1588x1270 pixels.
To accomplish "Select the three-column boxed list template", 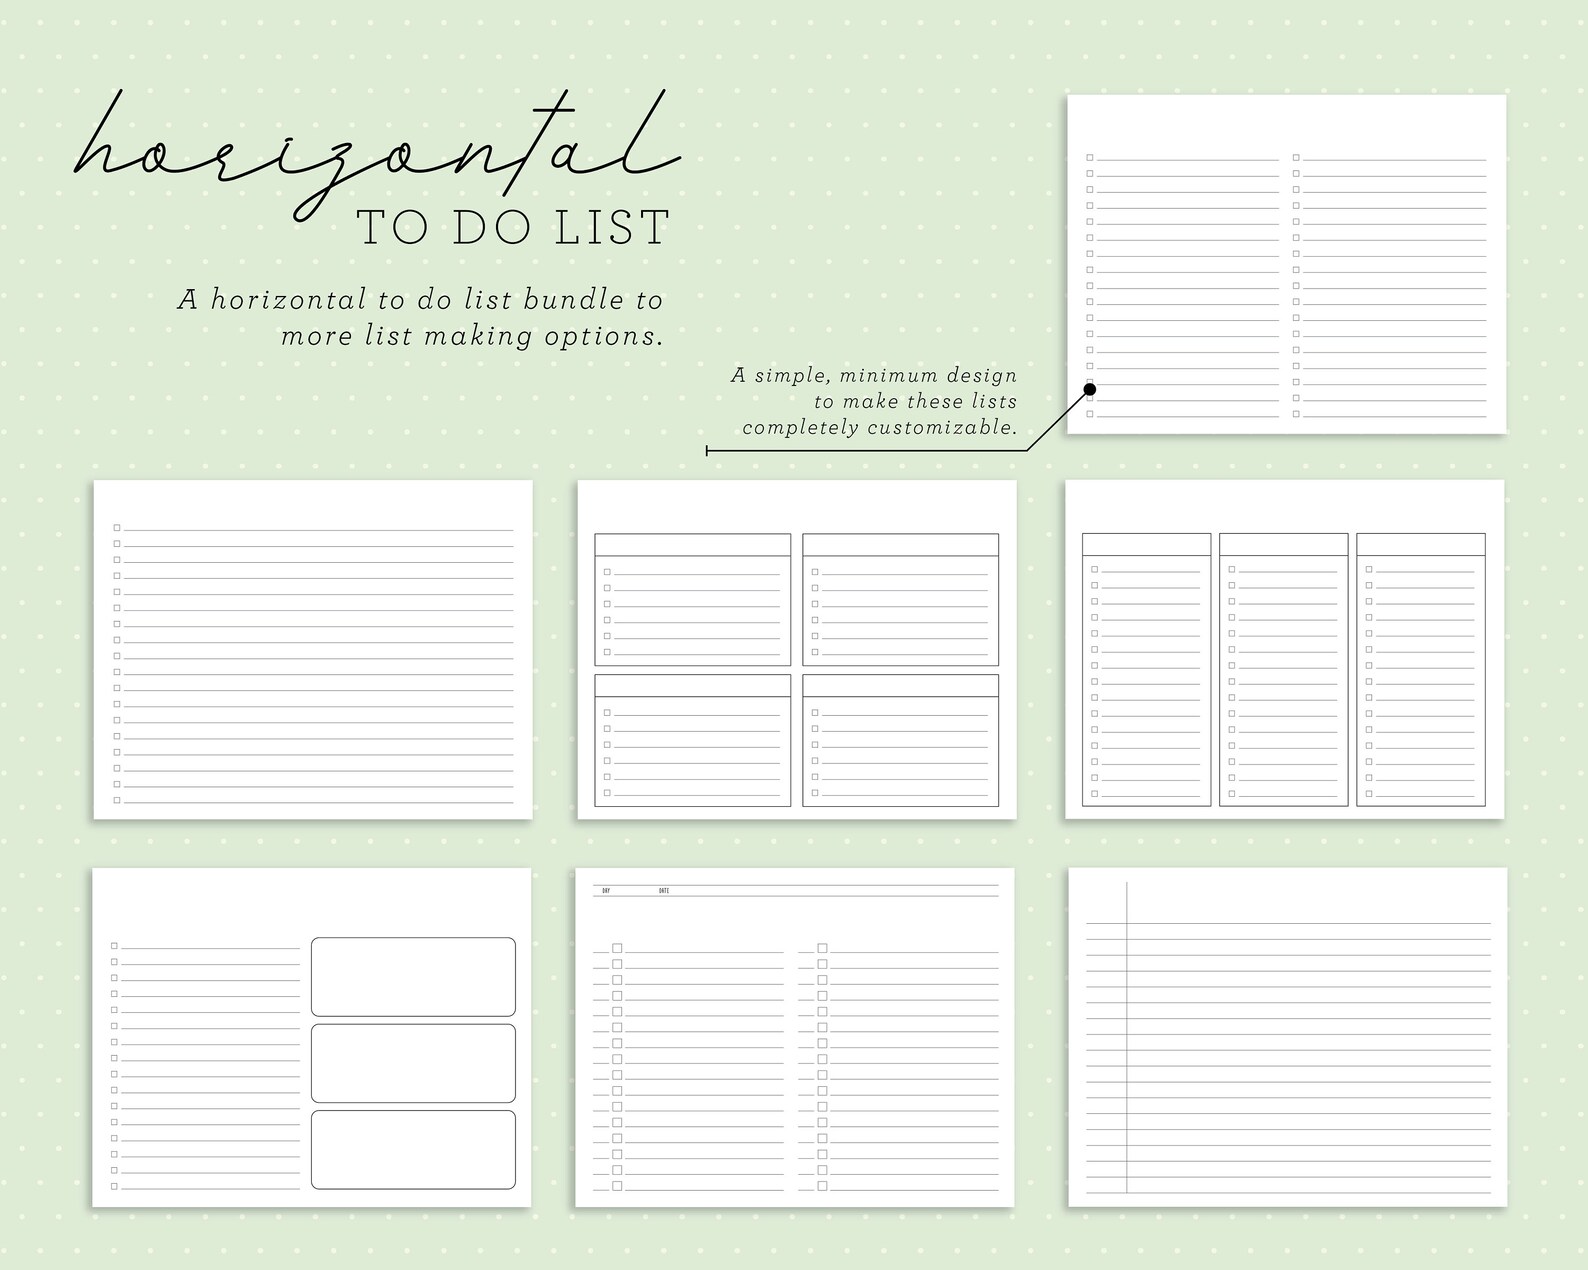I will [1284, 649].
